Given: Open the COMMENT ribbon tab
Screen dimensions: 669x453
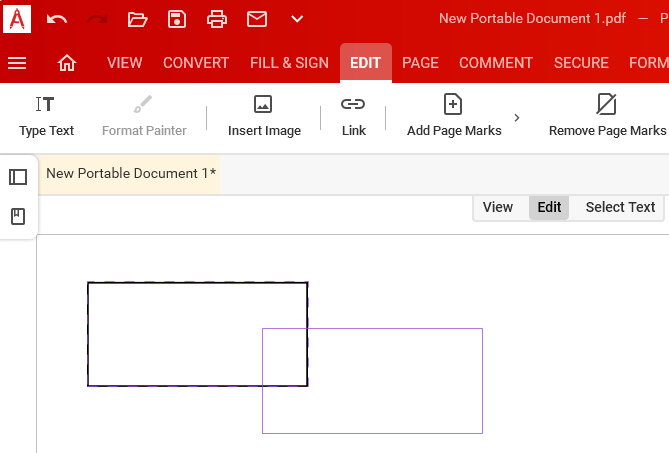Looking at the screenshot, I should (496, 63).
